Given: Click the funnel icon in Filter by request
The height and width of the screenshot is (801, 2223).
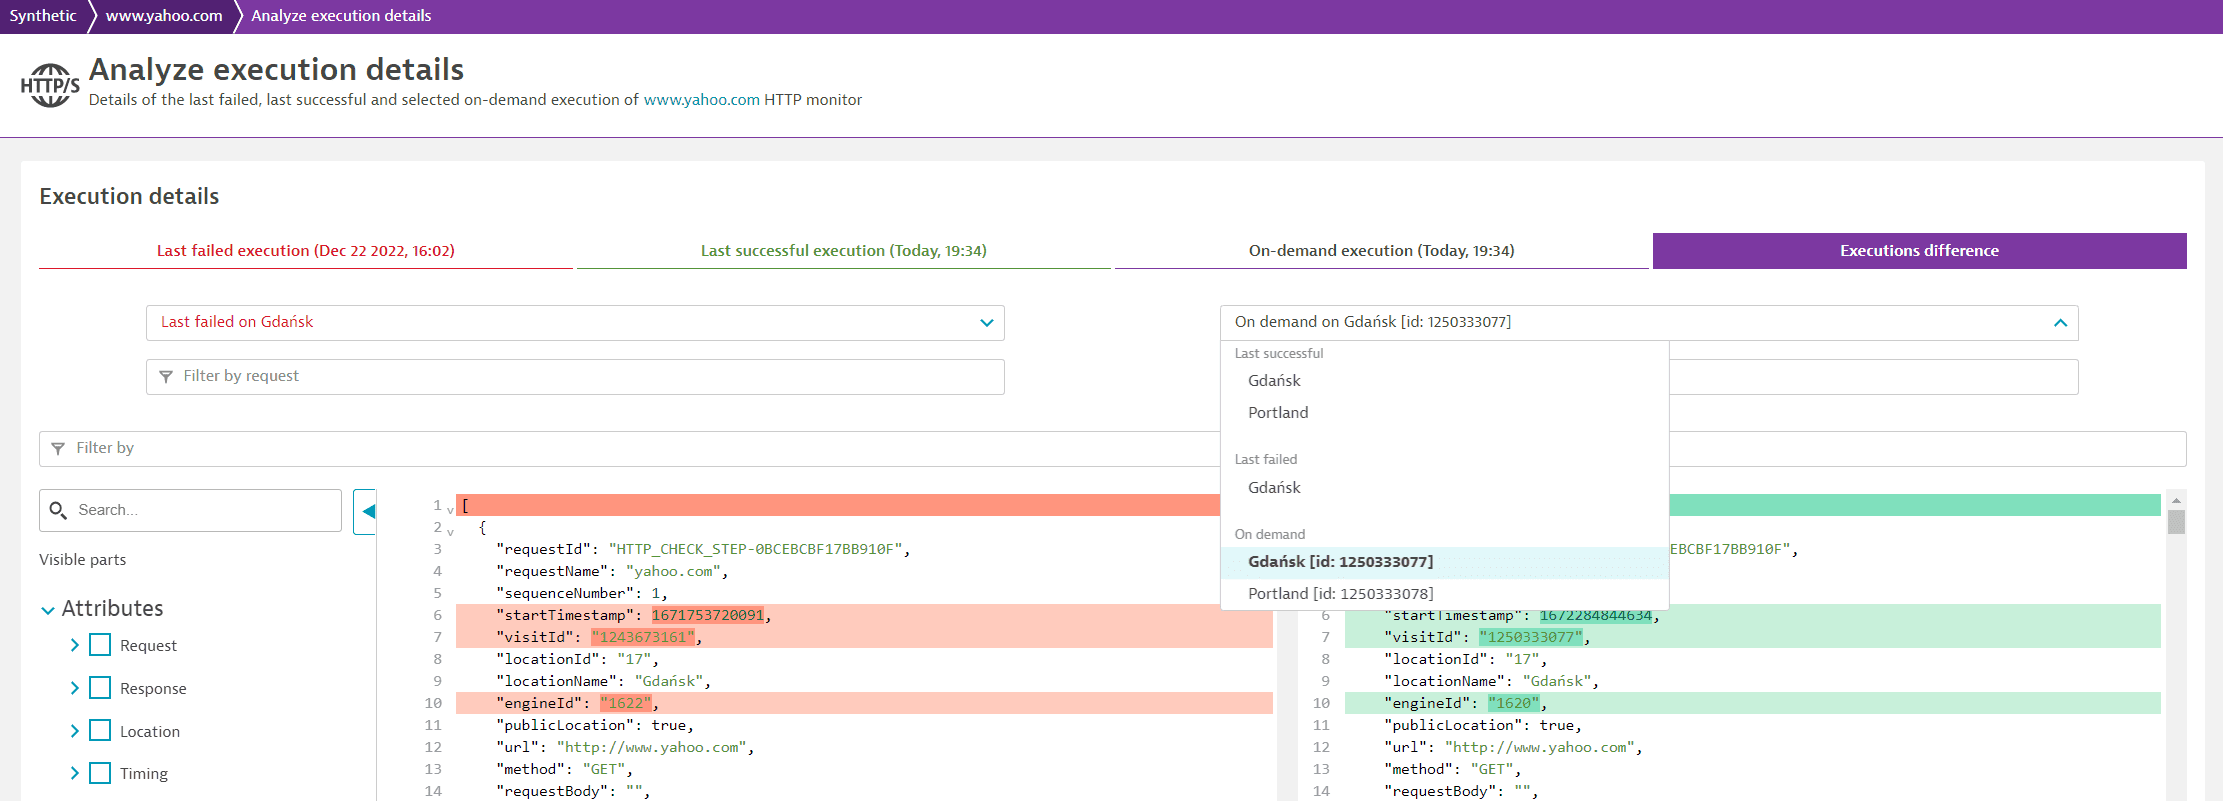Looking at the screenshot, I should point(166,377).
